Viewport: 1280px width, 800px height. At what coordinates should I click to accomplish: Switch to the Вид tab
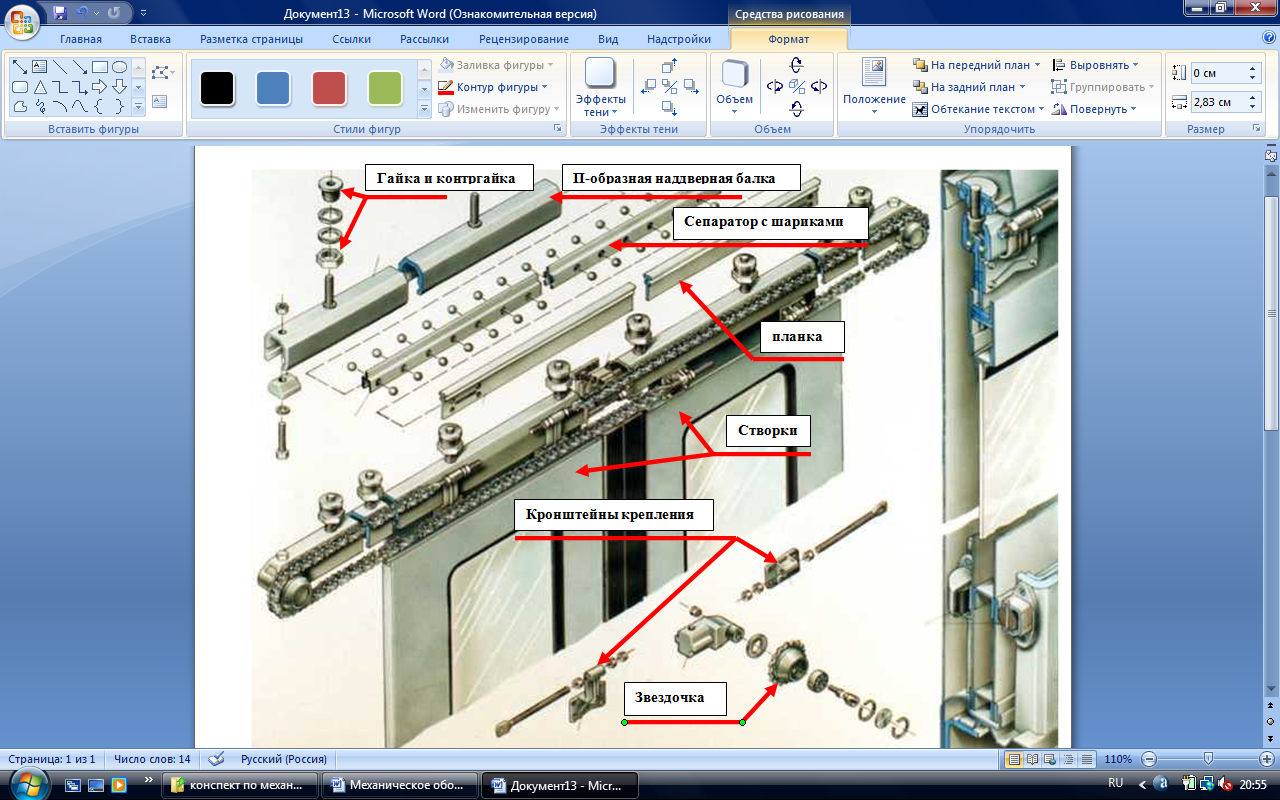coord(608,39)
